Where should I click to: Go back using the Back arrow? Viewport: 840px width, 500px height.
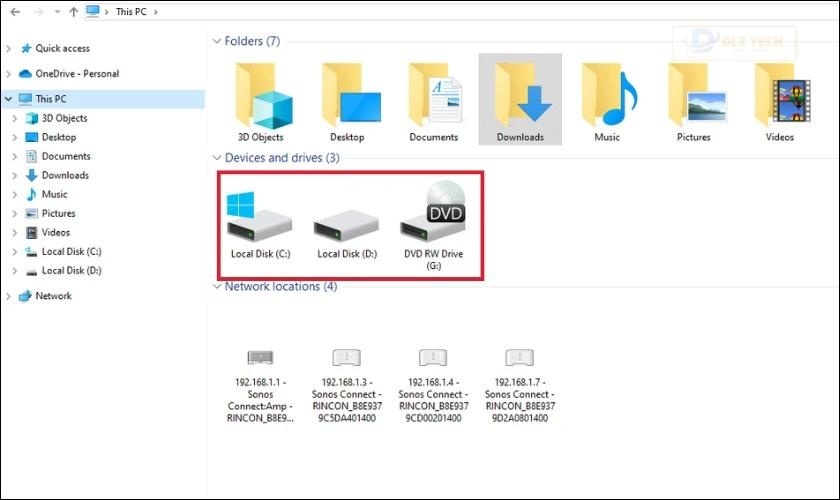pos(14,12)
